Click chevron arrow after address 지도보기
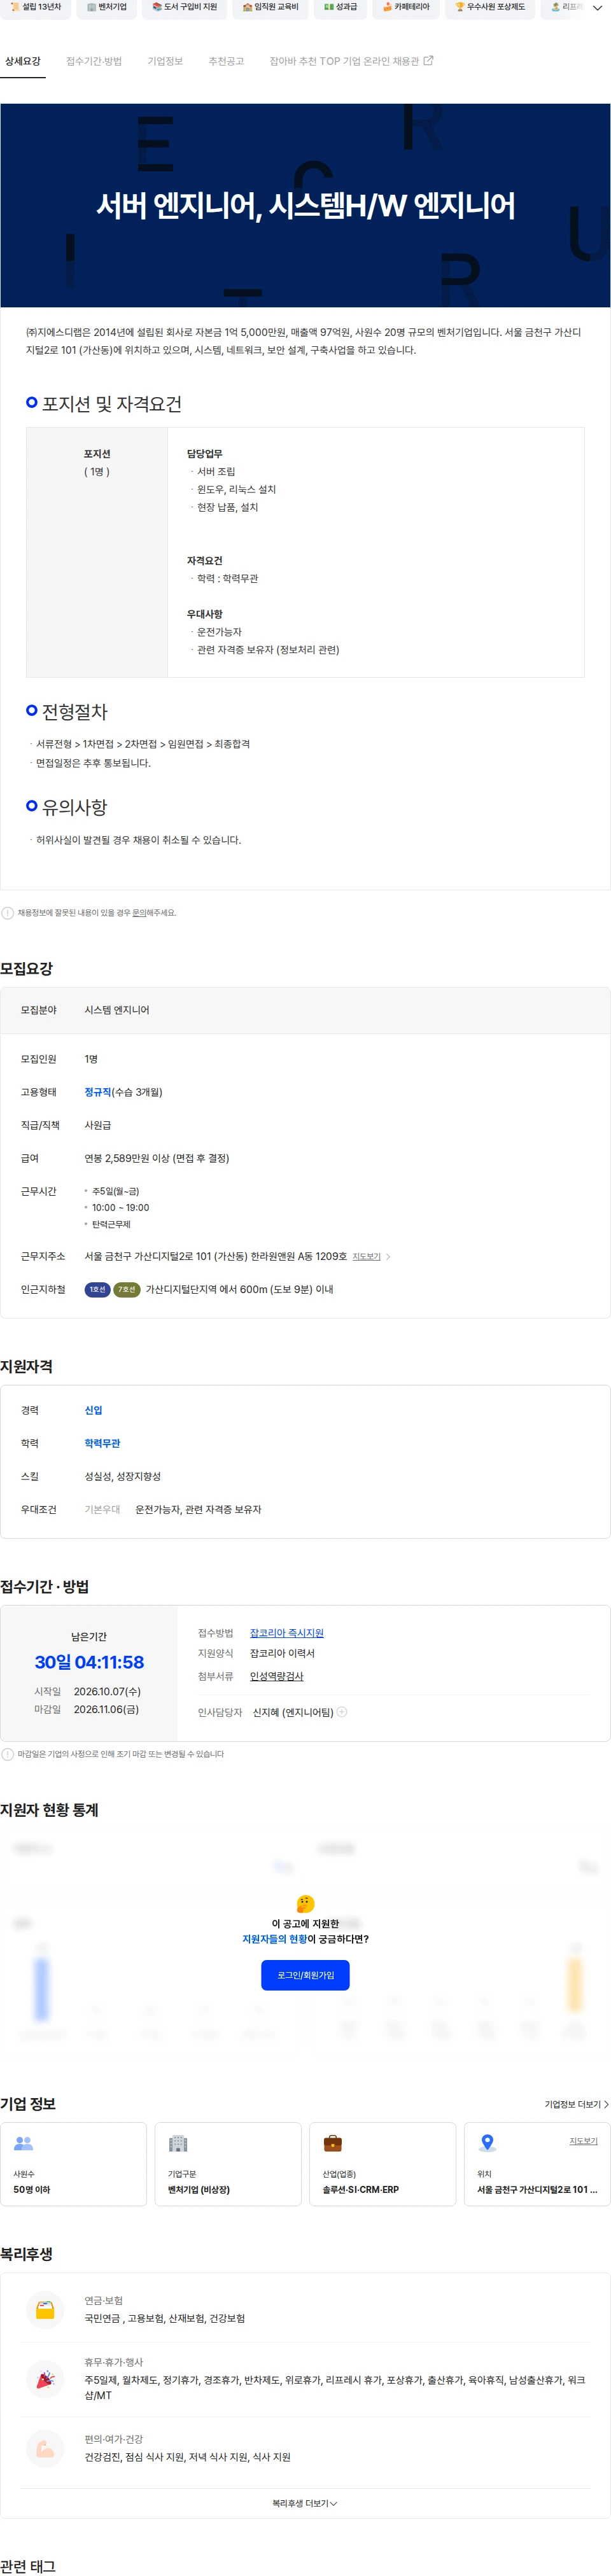This screenshot has width=611, height=2576. pos(388,1257)
